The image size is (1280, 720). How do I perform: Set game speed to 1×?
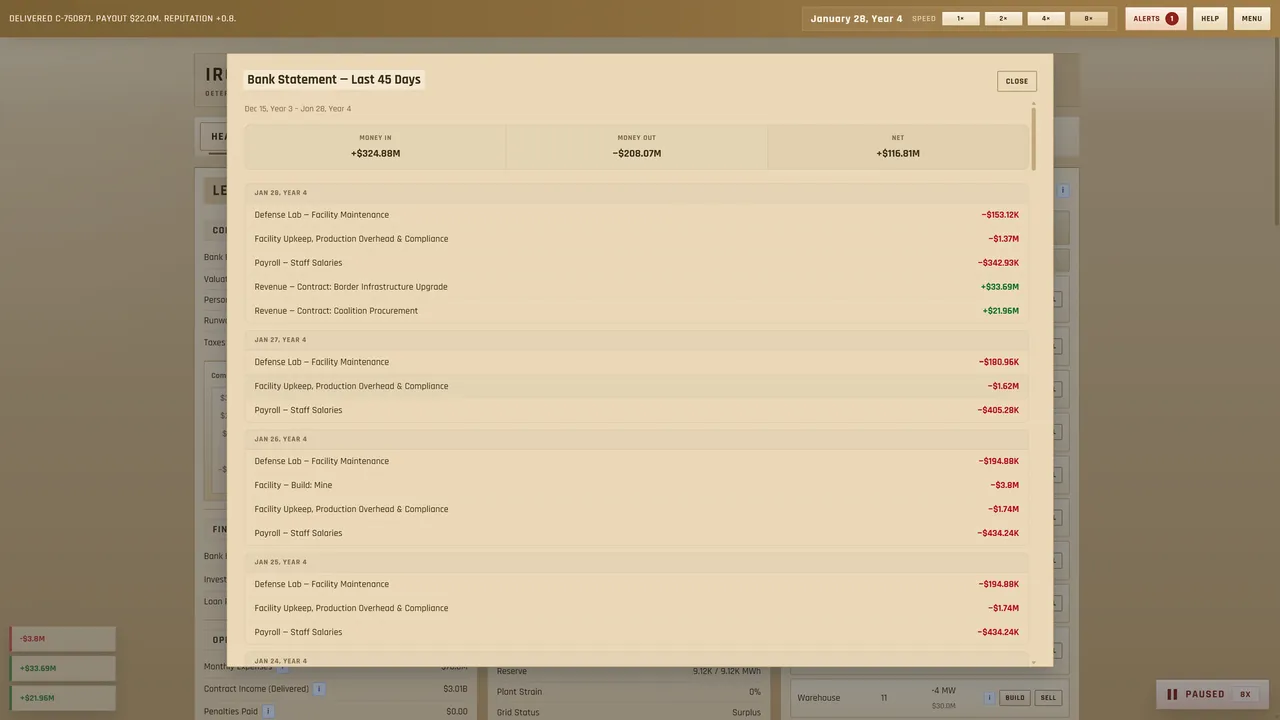(x=961, y=18)
